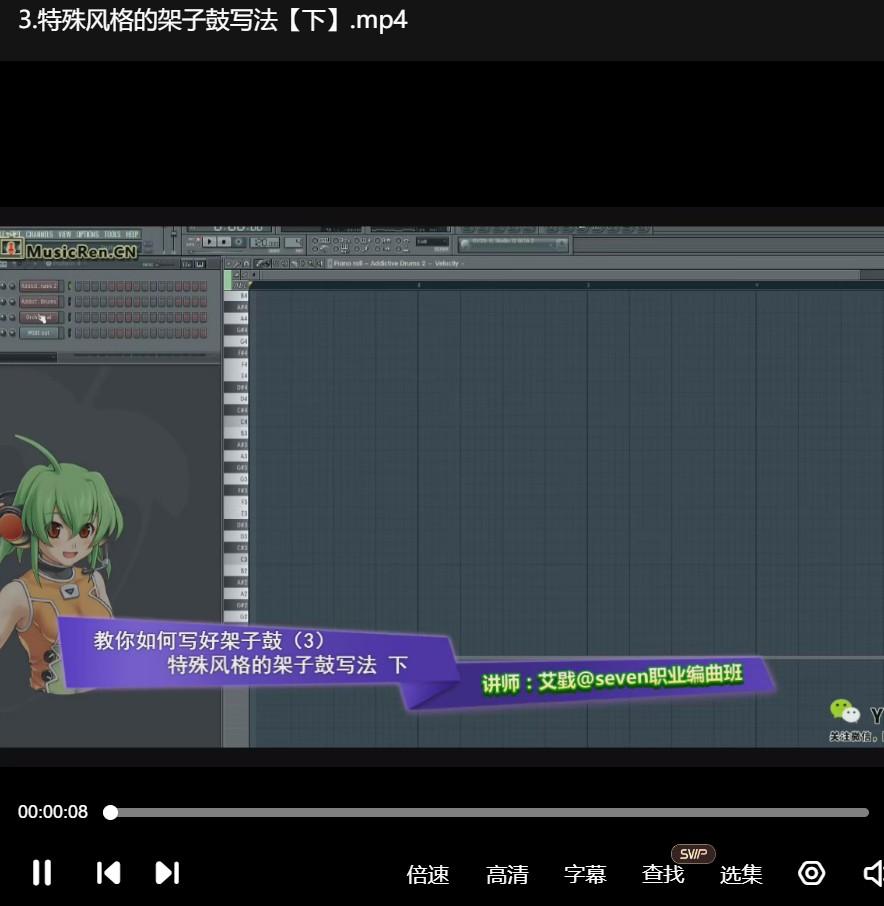
Task: Click the white progress bar handle
Action: pos(110,812)
